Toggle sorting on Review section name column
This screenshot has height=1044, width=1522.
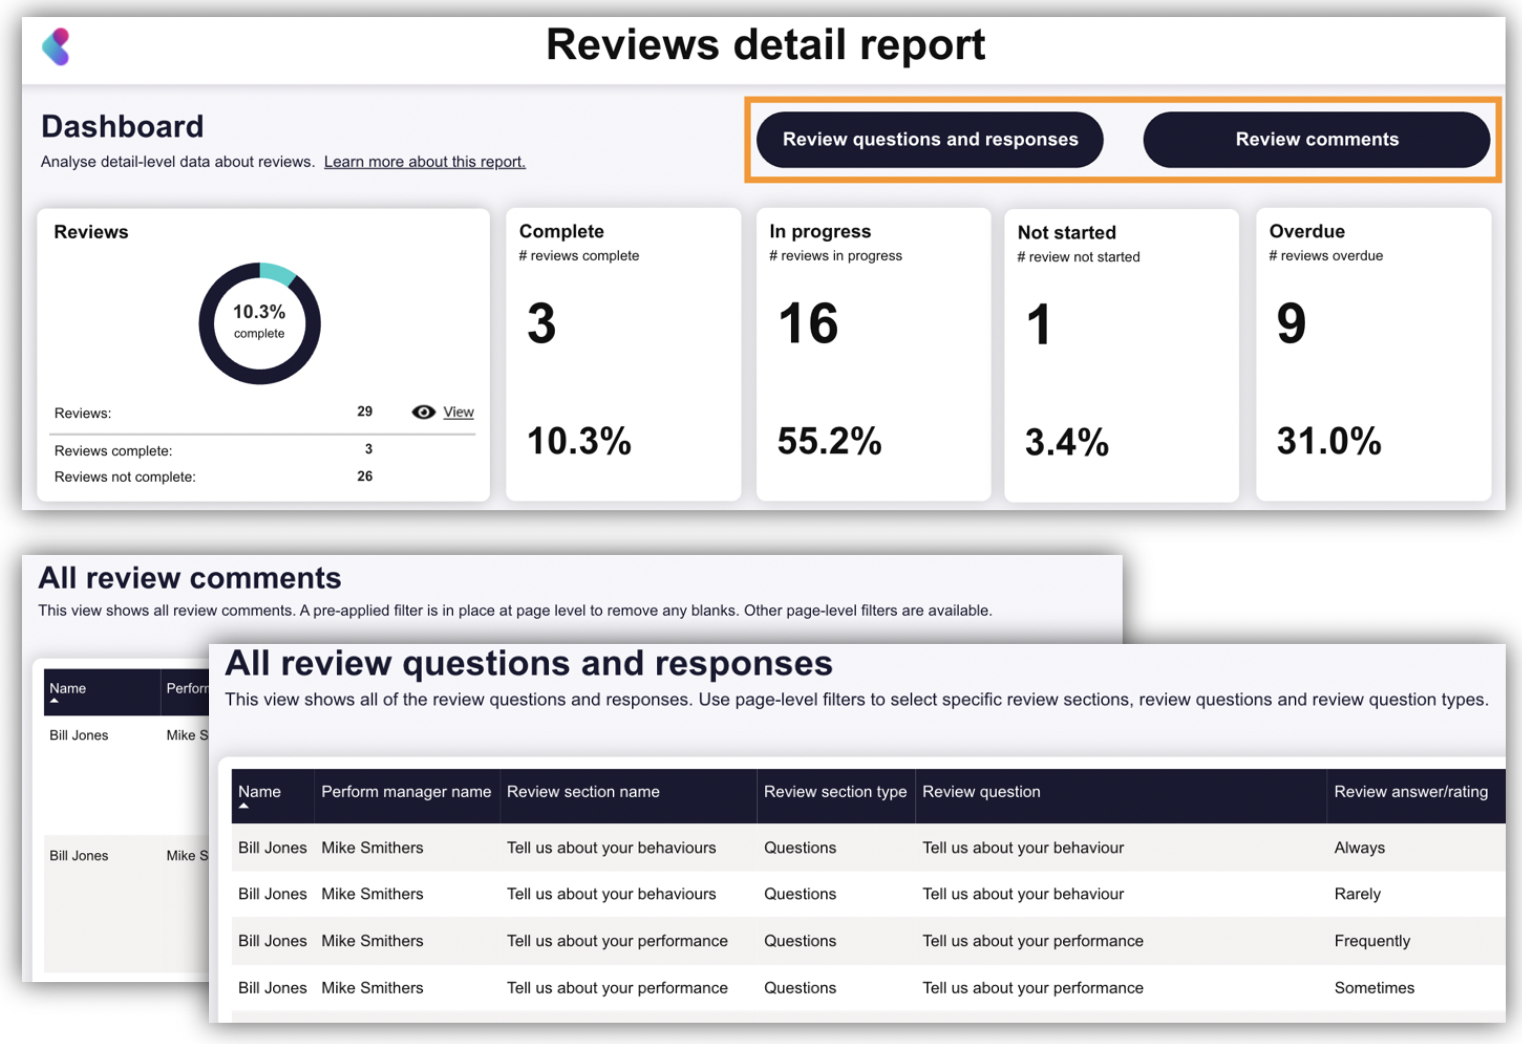tap(582, 791)
